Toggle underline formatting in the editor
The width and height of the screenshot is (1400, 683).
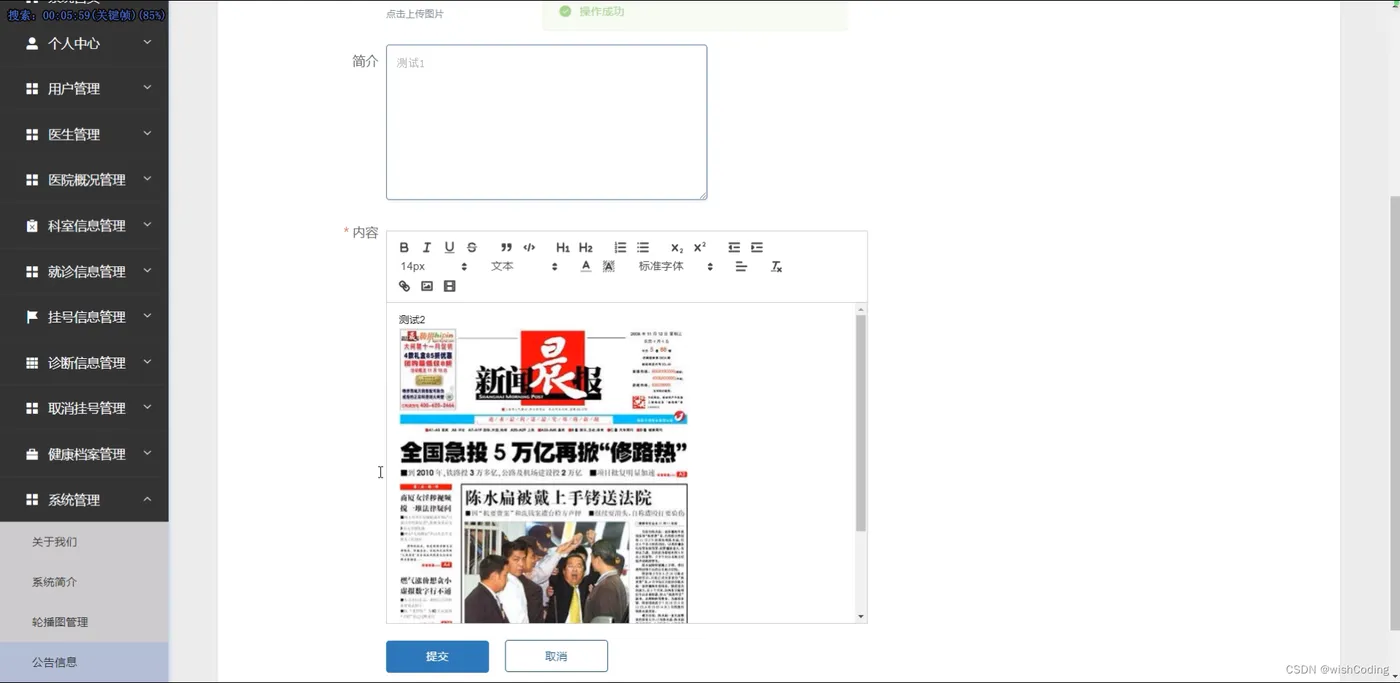click(449, 247)
